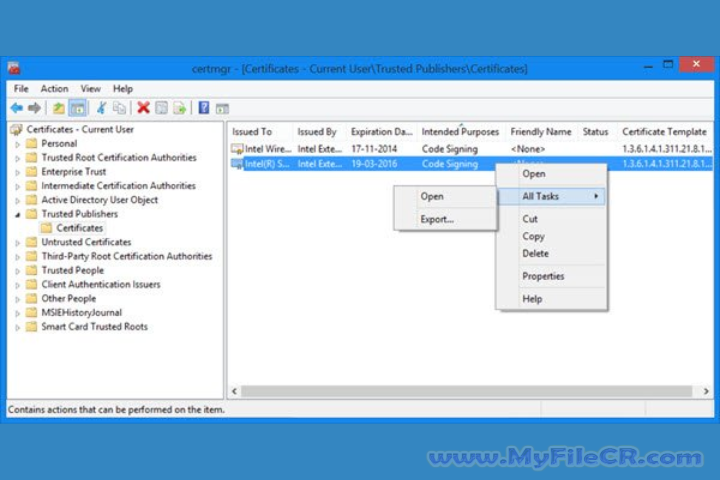Open the Help menu in menu bar
The height and width of the screenshot is (480, 720).
[123, 89]
